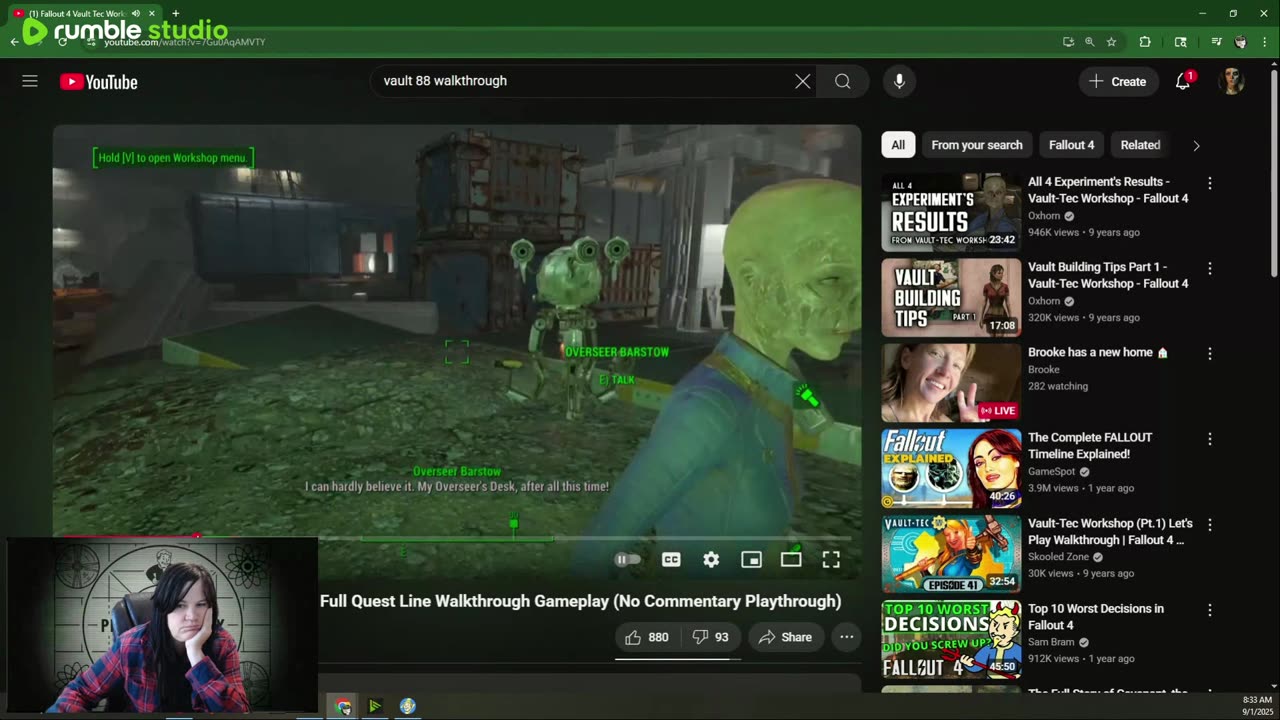Open the notifications bell
This screenshot has width=1280, height=720.
coord(1183,82)
